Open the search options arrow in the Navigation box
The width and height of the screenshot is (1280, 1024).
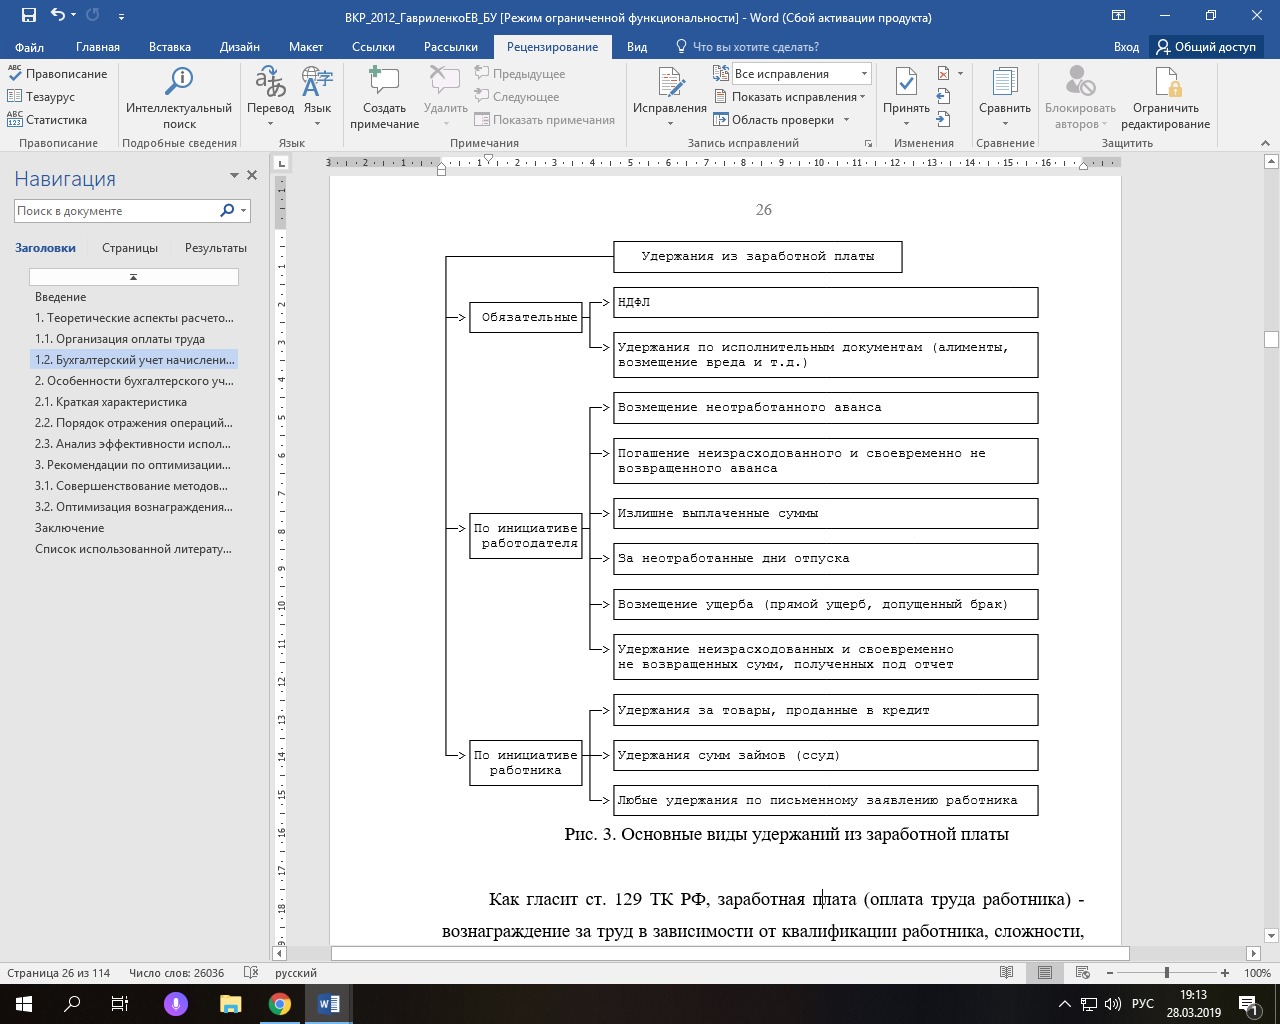click(243, 211)
